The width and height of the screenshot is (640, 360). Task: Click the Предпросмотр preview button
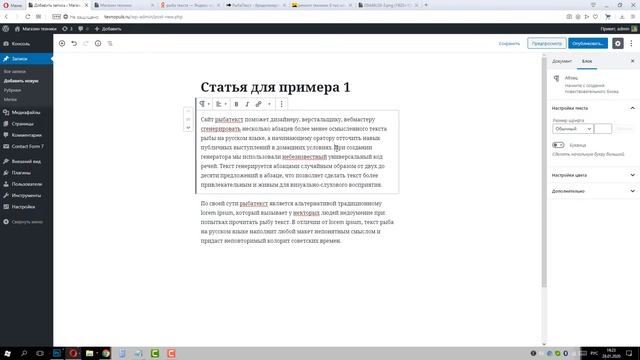547,43
